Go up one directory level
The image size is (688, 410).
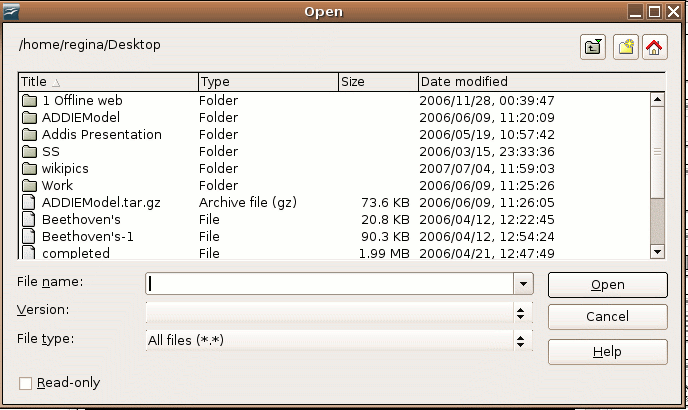click(x=593, y=47)
